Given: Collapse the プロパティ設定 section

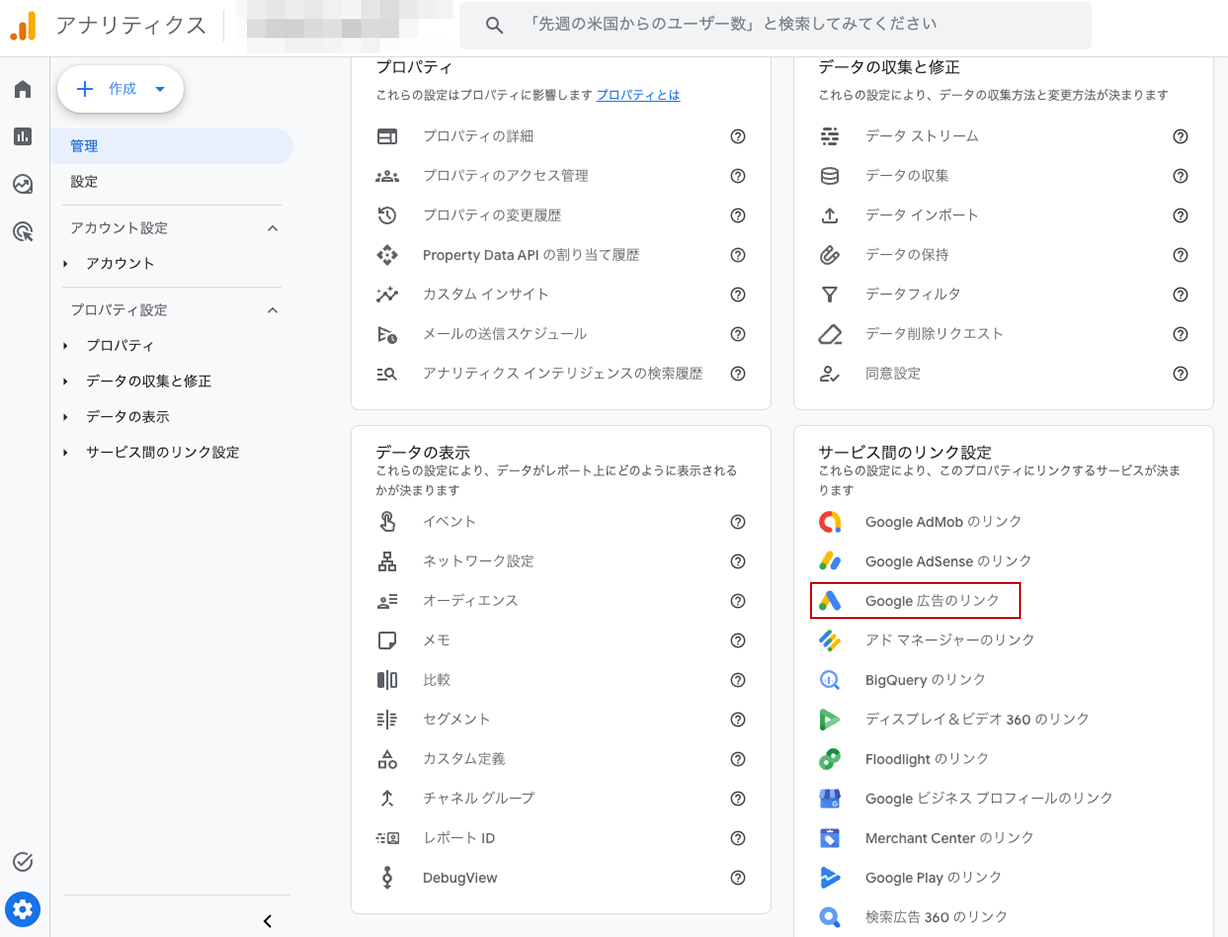Looking at the screenshot, I should pos(272,310).
